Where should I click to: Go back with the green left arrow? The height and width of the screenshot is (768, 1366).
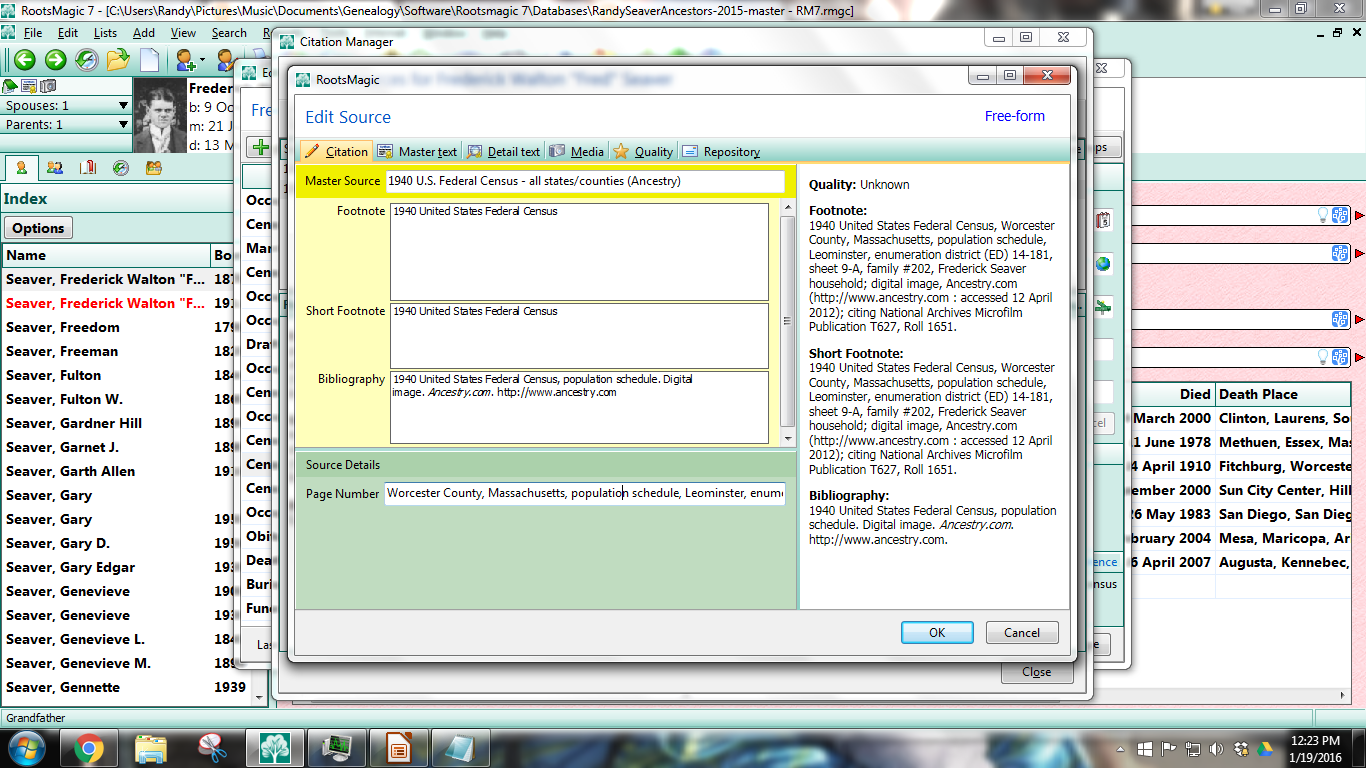(24, 60)
